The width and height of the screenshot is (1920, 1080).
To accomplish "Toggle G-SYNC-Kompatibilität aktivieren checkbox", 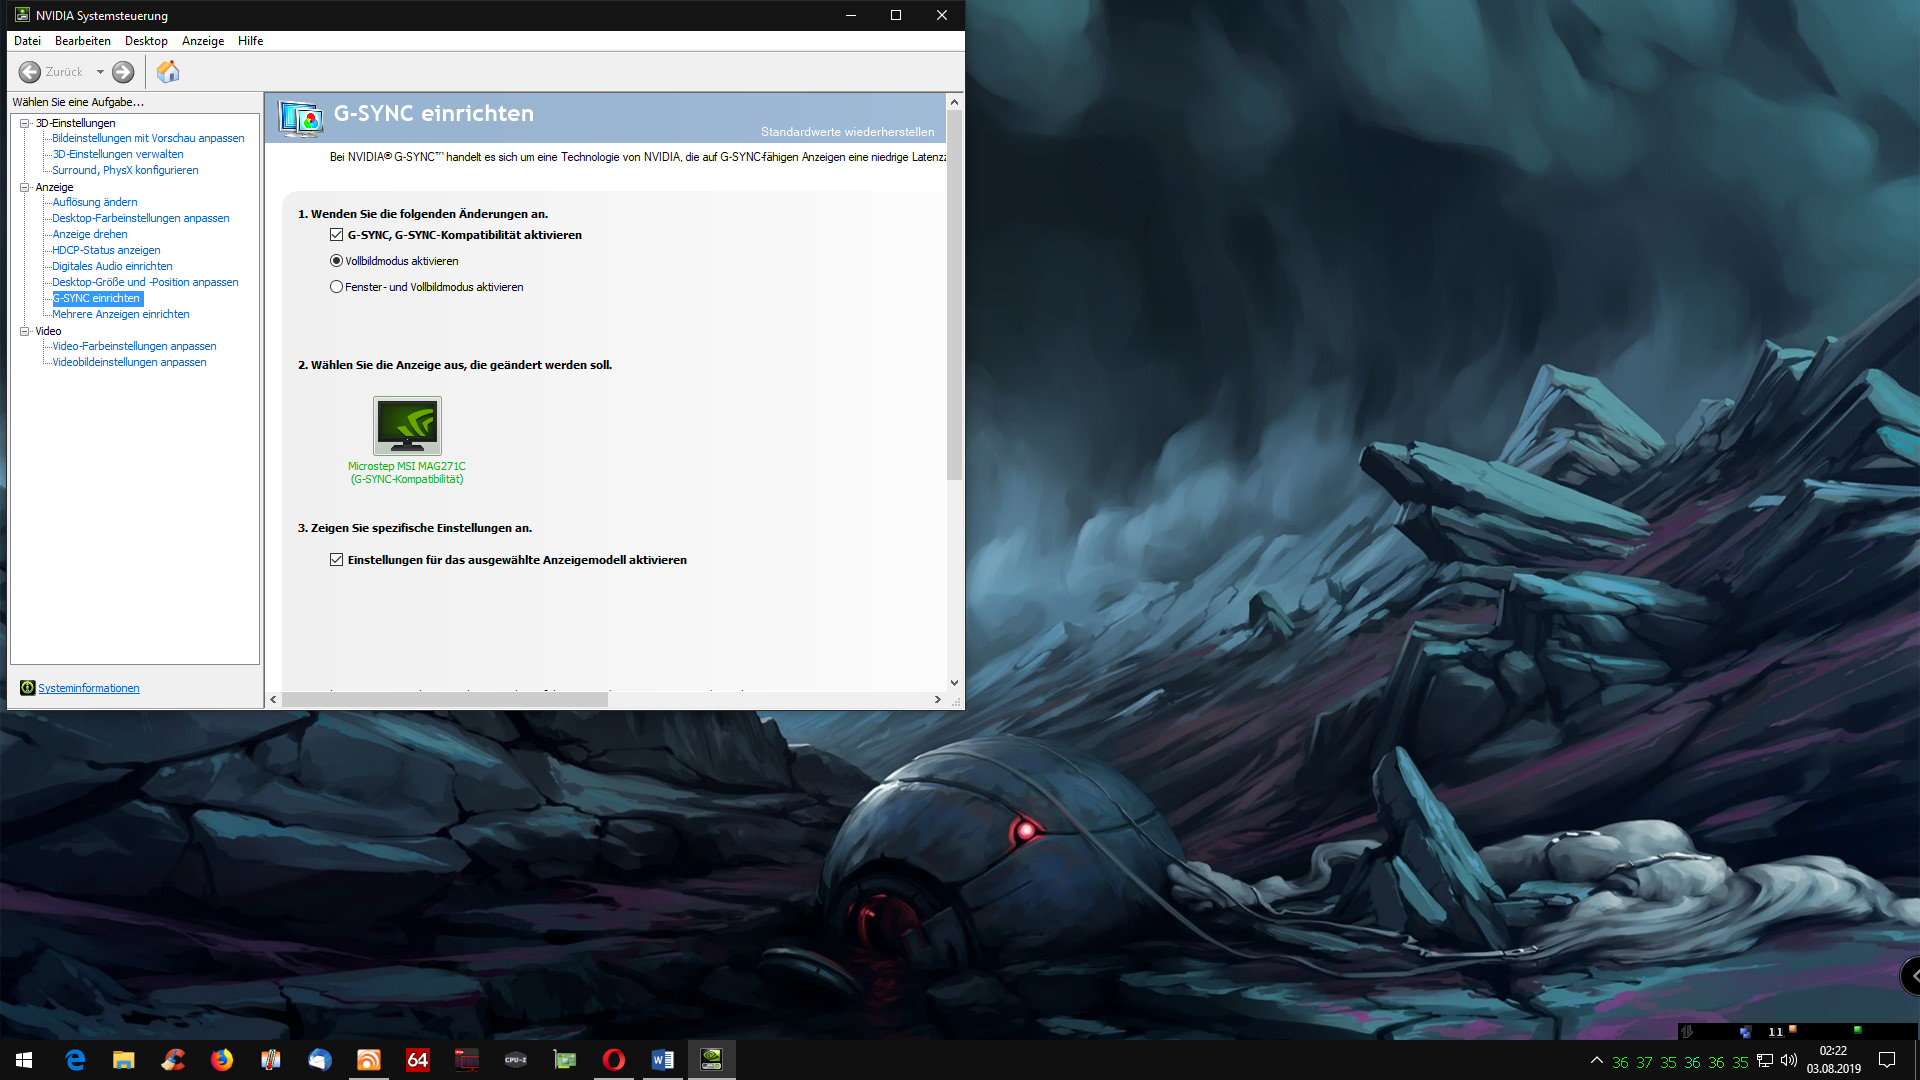I will pos(337,235).
